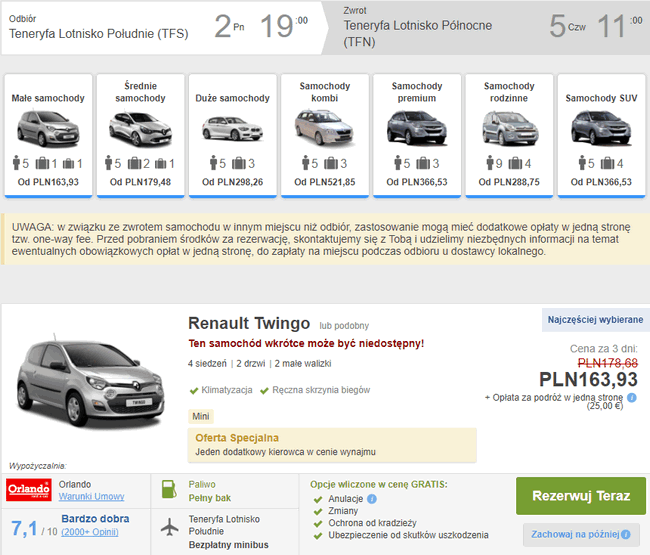Screen dimensions: 650x555
Task: Click the Rezerwuj Teraz button
Action: click(581, 496)
